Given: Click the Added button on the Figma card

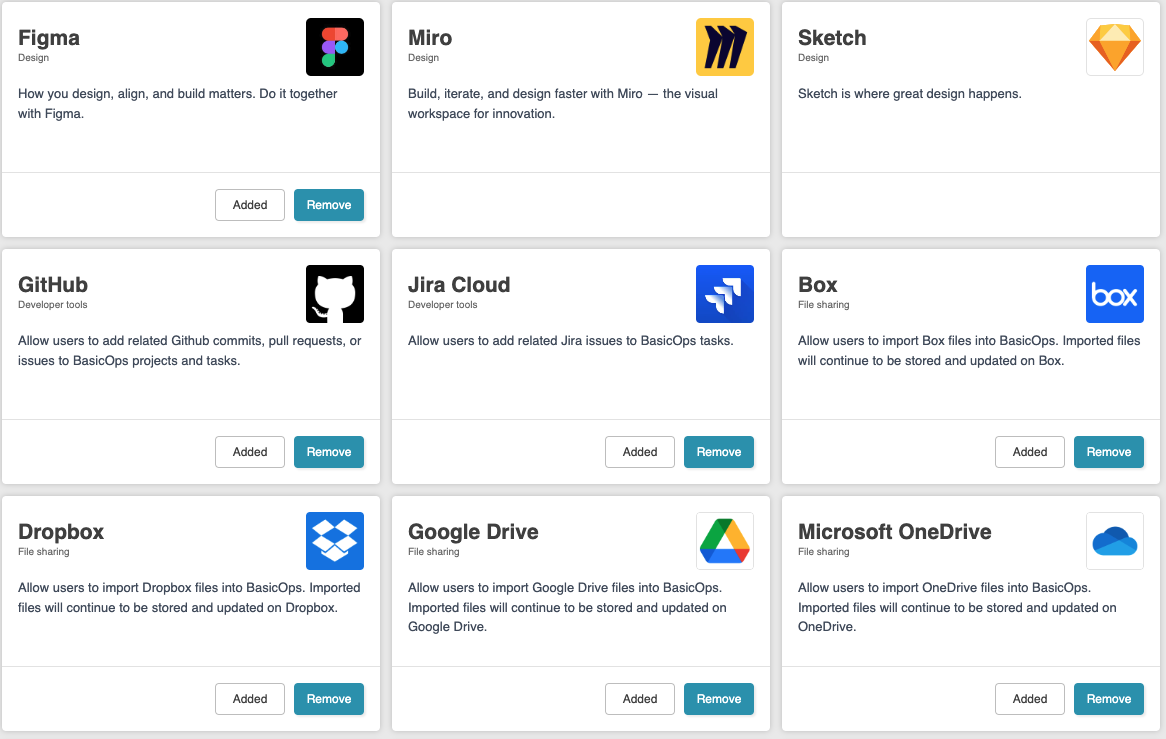Looking at the screenshot, I should 250,204.
